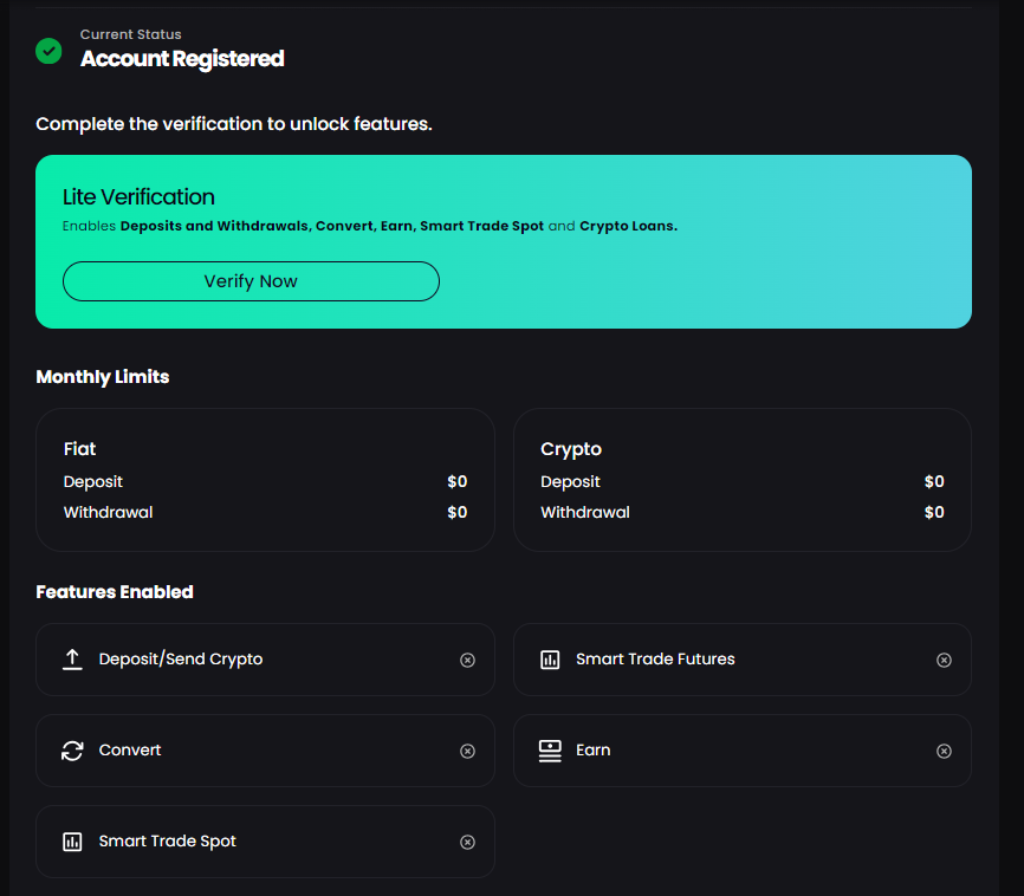
Task: Click the Features Enabled section heading
Action: click(x=114, y=592)
